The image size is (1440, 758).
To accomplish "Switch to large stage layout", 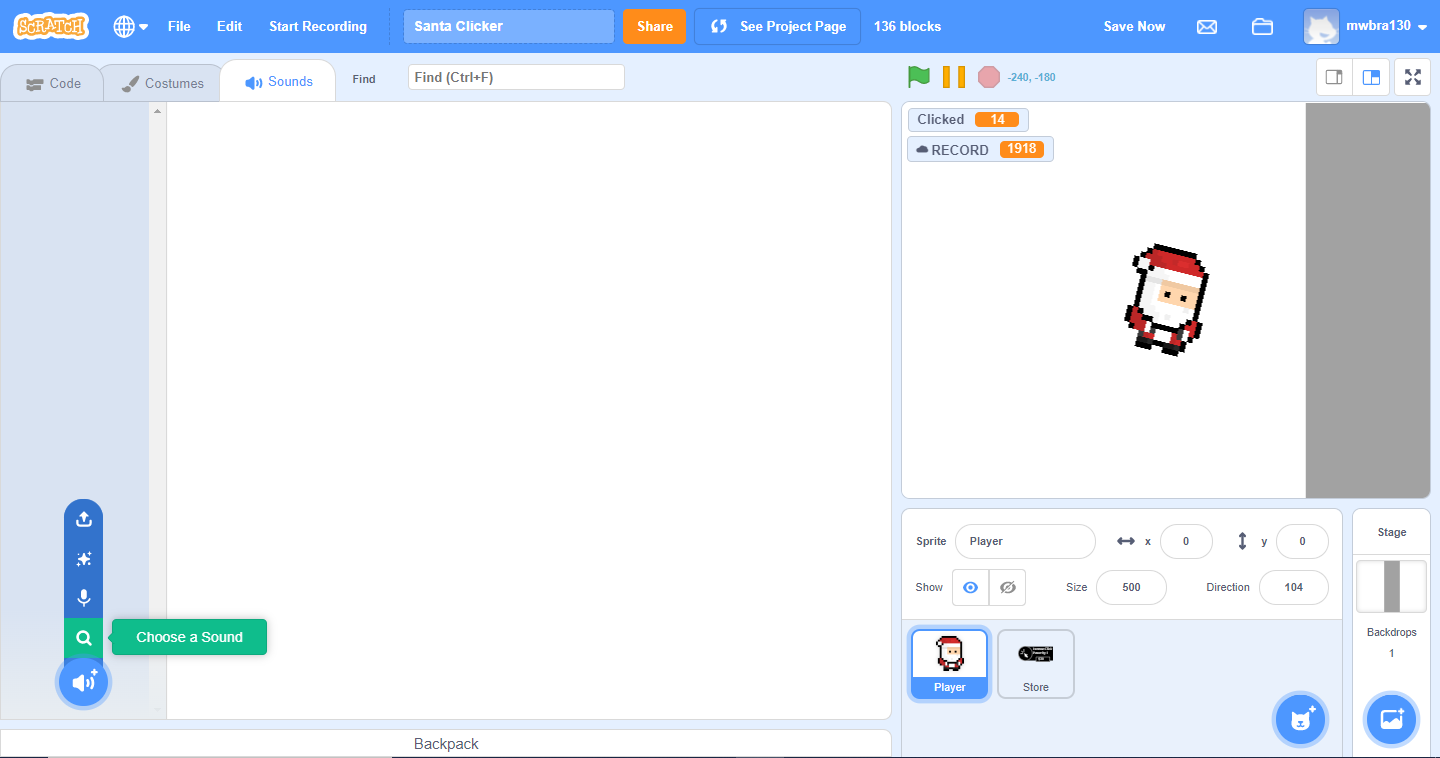I will click(1371, 77).
